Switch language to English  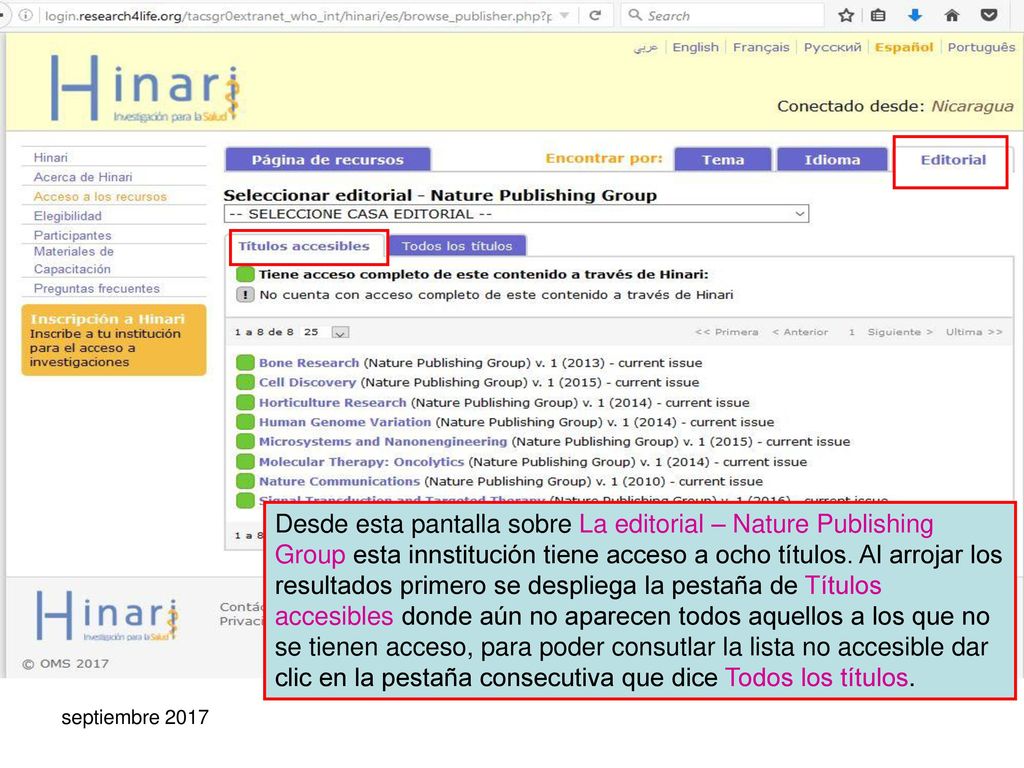click(x=696, y=47)
